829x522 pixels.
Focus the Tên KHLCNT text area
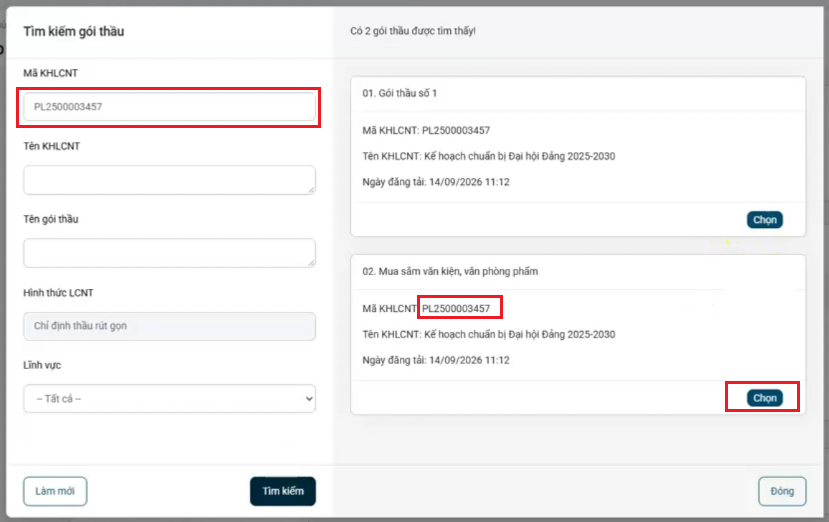pyautogui.click(x=169, y=180)
